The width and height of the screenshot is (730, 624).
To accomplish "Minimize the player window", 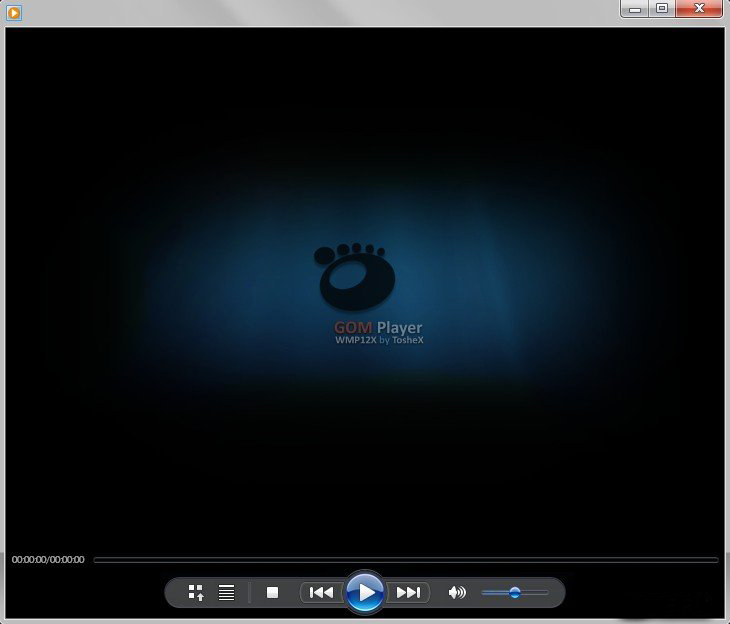I will pos(635,9).
